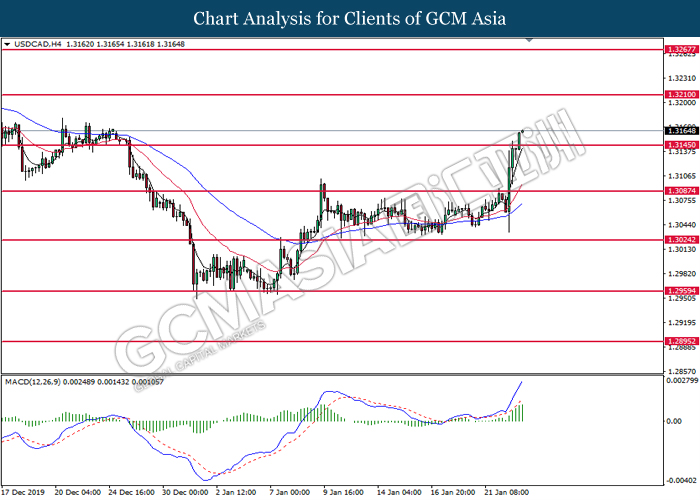Viewport: 700px width, 500px height.
Task: Click the 14 Jan 04:00 time label
Action: click(x=399, y=492)
